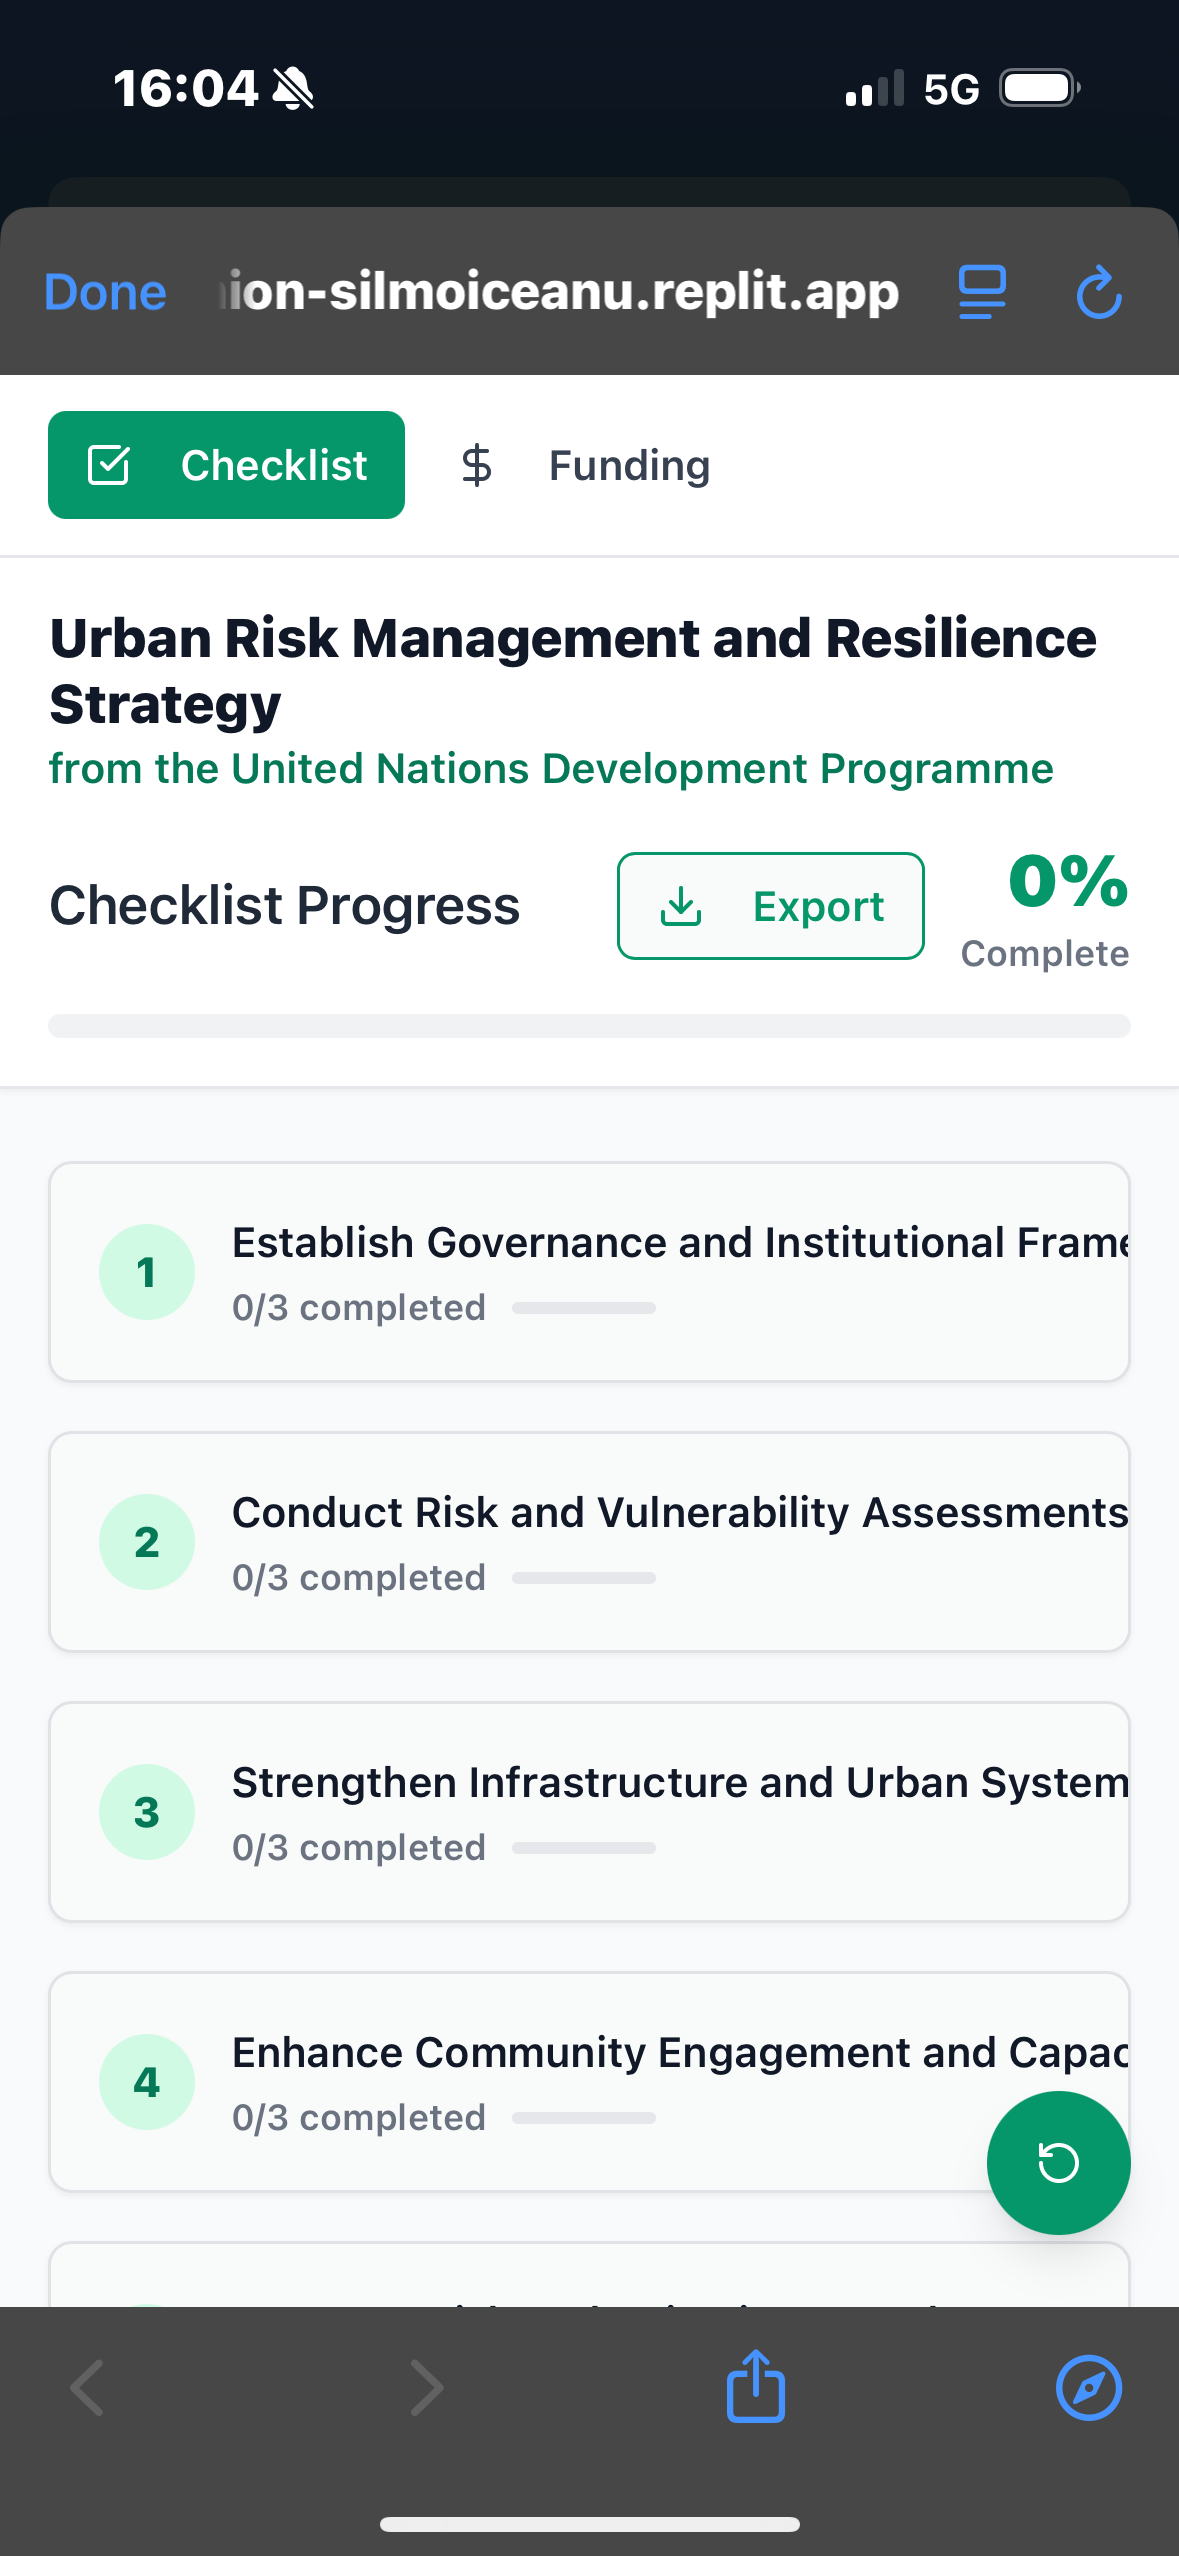1179x2556 pixels.
Task: Click the step 1 number badge
Action: click(147, 1272)
